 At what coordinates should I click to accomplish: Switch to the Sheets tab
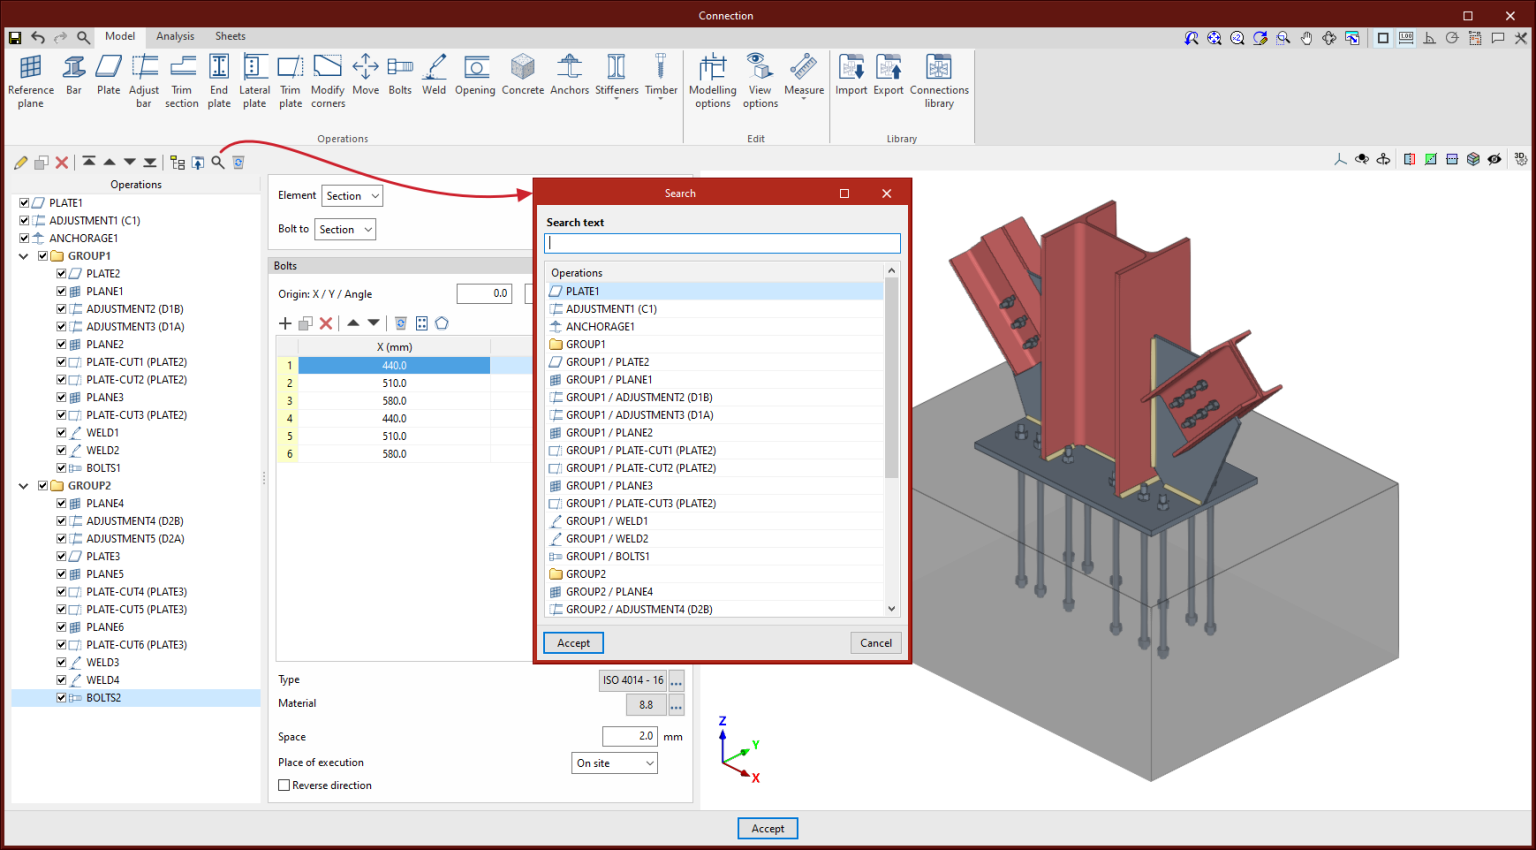point(230,36)
